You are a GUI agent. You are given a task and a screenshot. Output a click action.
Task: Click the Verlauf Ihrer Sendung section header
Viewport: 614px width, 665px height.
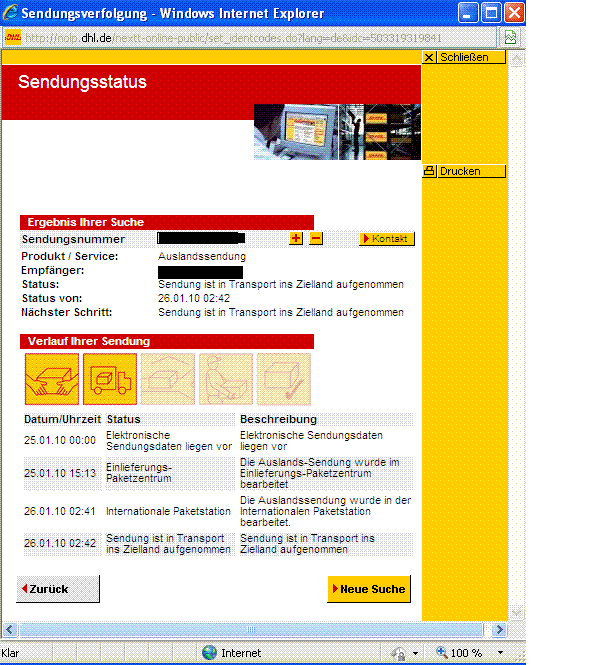tap(167, 341)
